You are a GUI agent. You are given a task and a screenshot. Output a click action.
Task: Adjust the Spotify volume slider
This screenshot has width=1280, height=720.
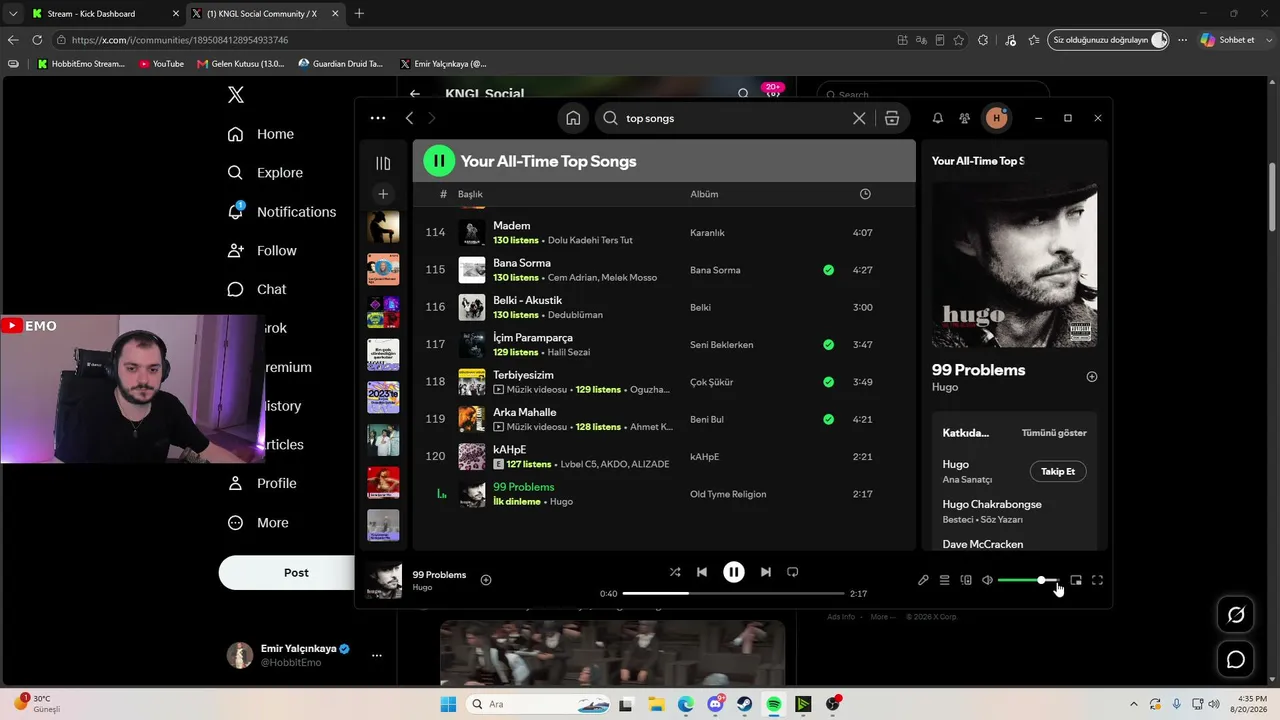click(x=1028, y=580)
